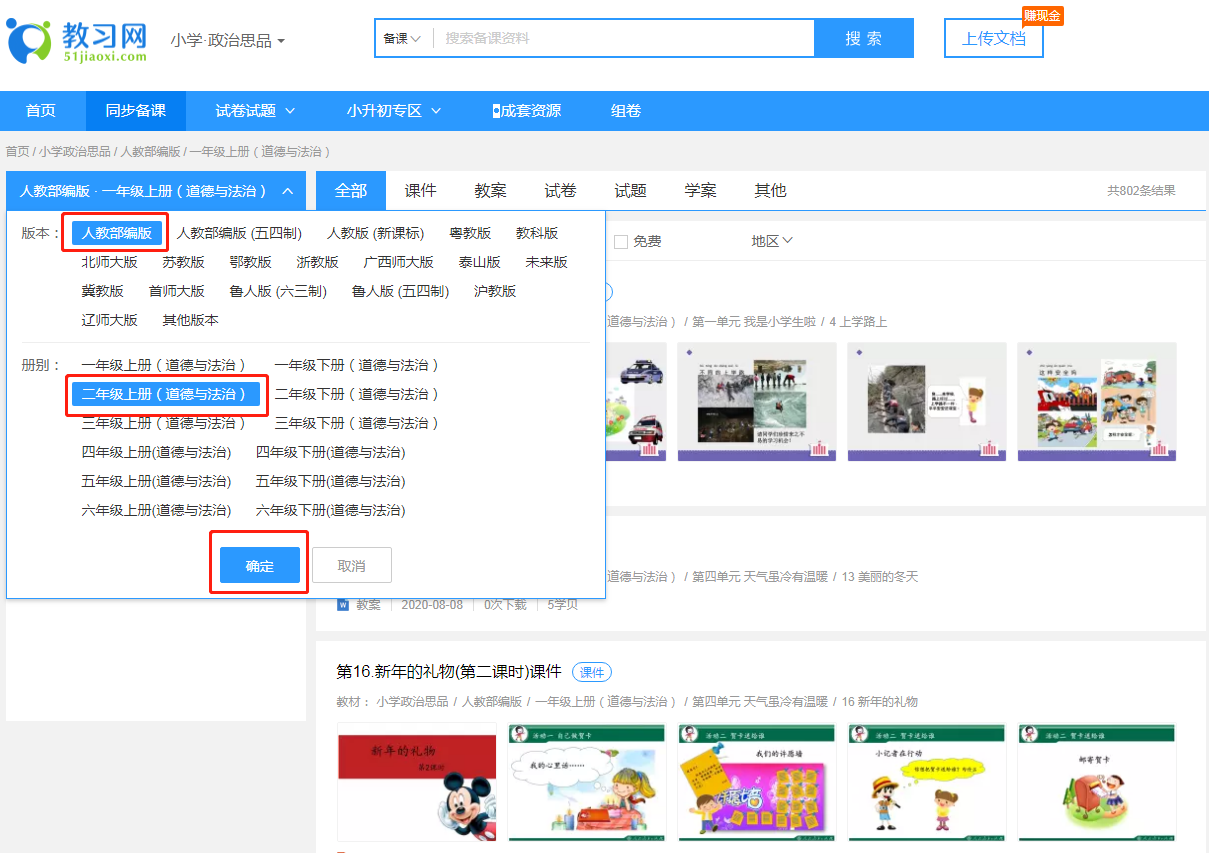Screen dimensions: 1209x853
Task: Select 三年级下册 (道德与法治) volume
Action: (357, 423)
